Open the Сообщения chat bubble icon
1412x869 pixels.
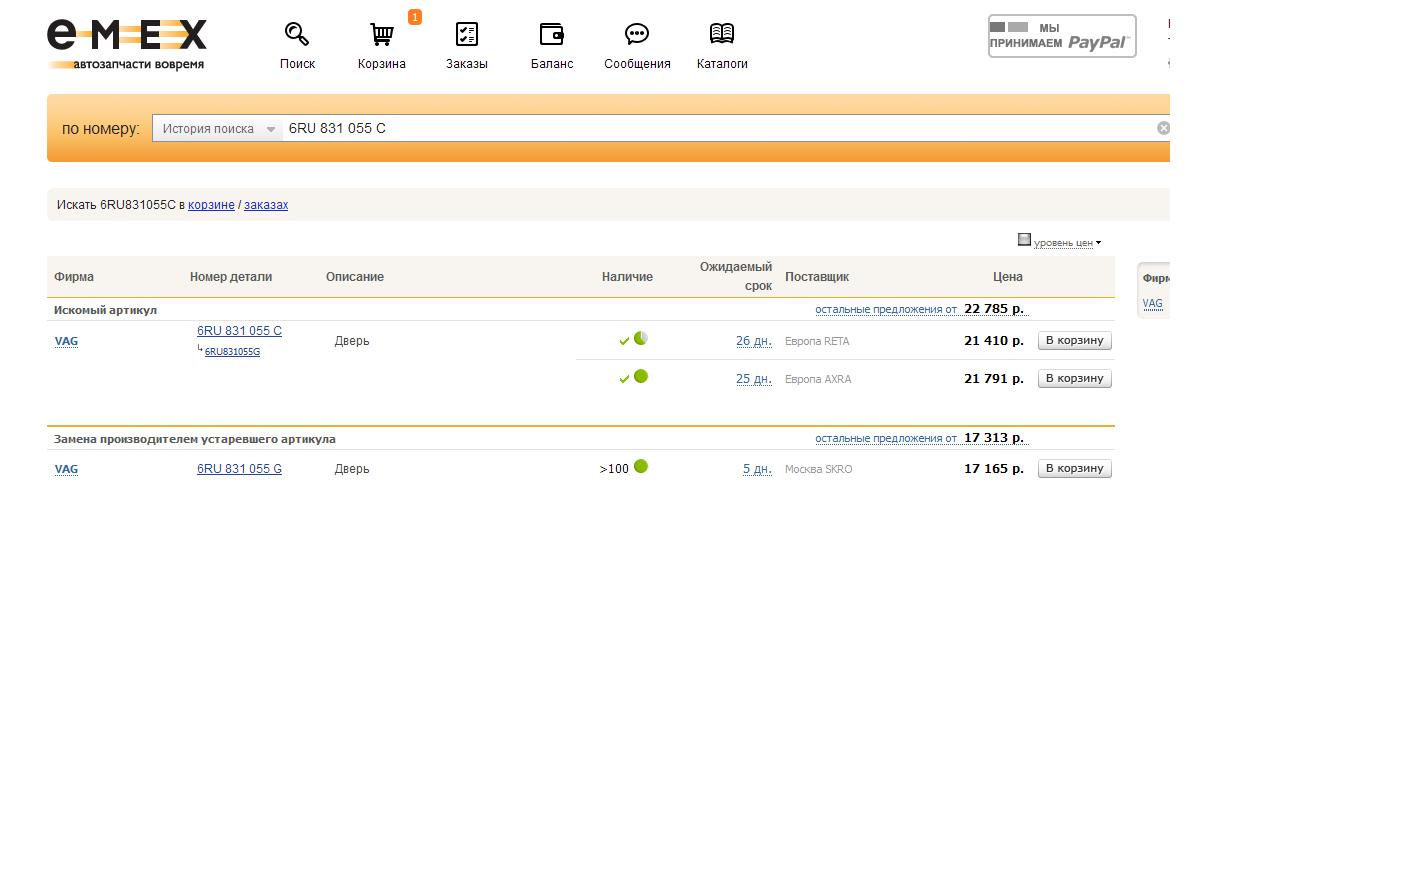(x=636, y=35)
